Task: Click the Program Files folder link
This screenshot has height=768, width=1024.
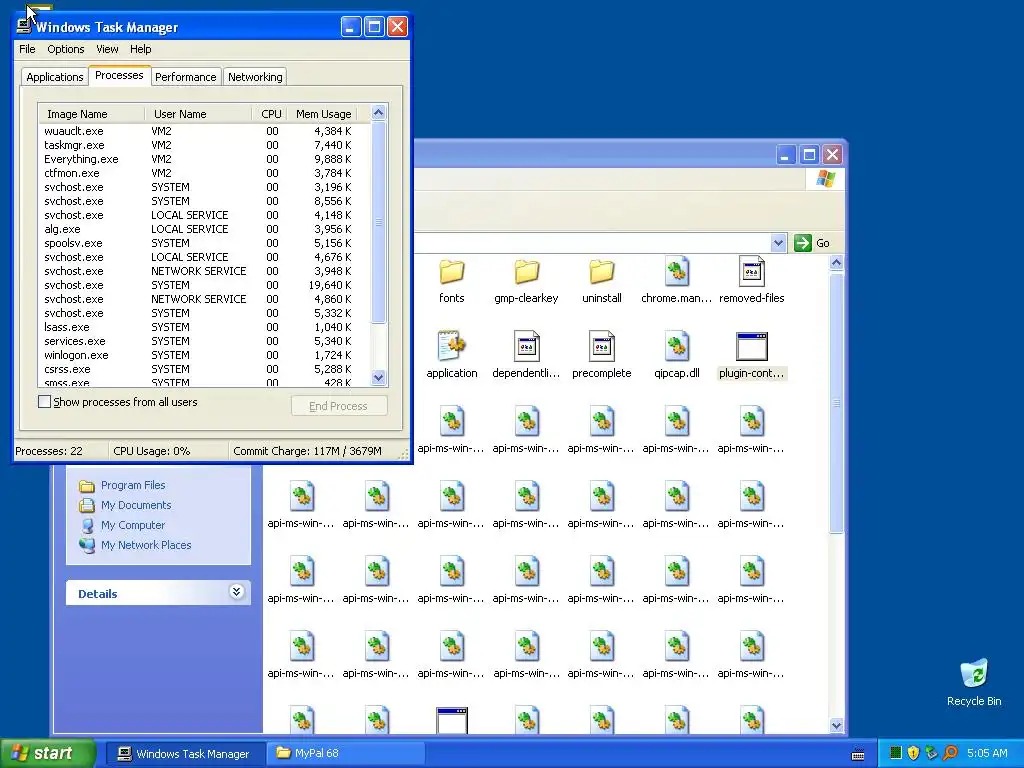Action: coord(133,485)
